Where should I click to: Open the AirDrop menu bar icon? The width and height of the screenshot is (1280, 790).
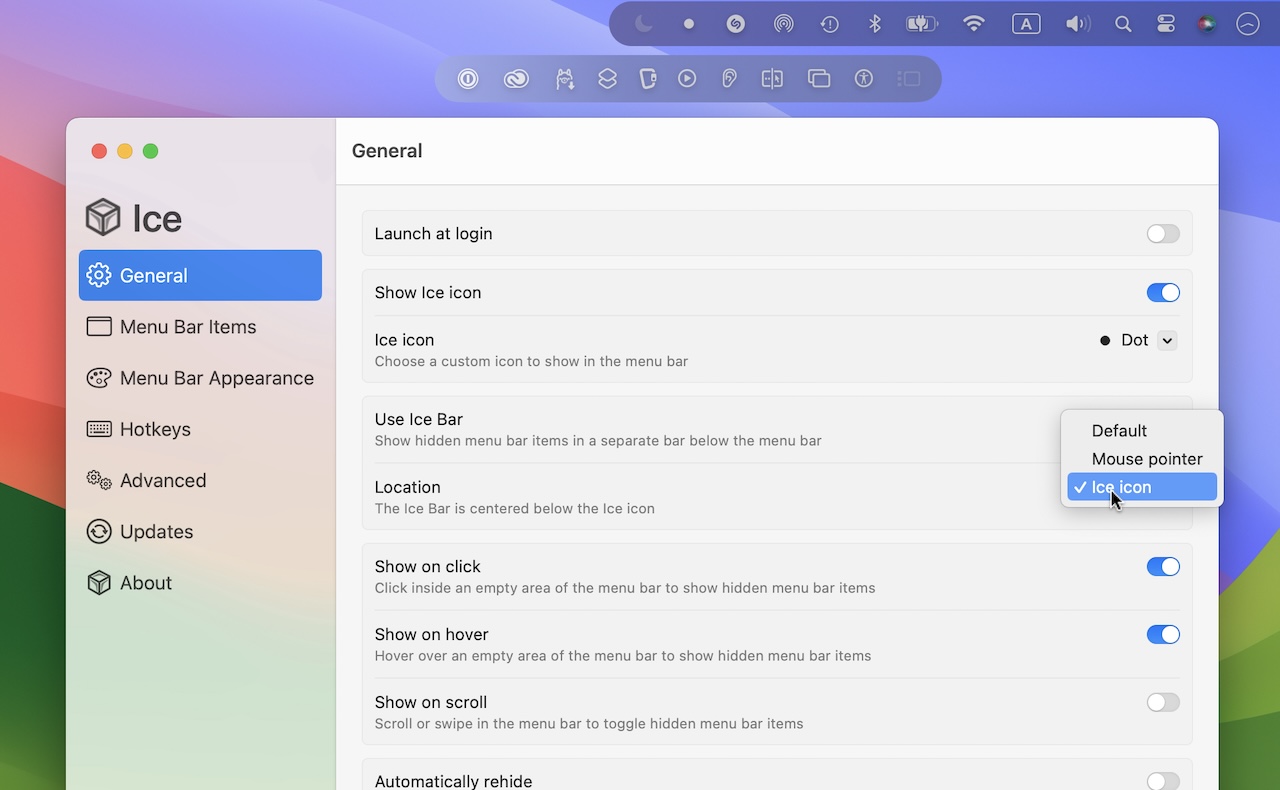tap(784, 24)
